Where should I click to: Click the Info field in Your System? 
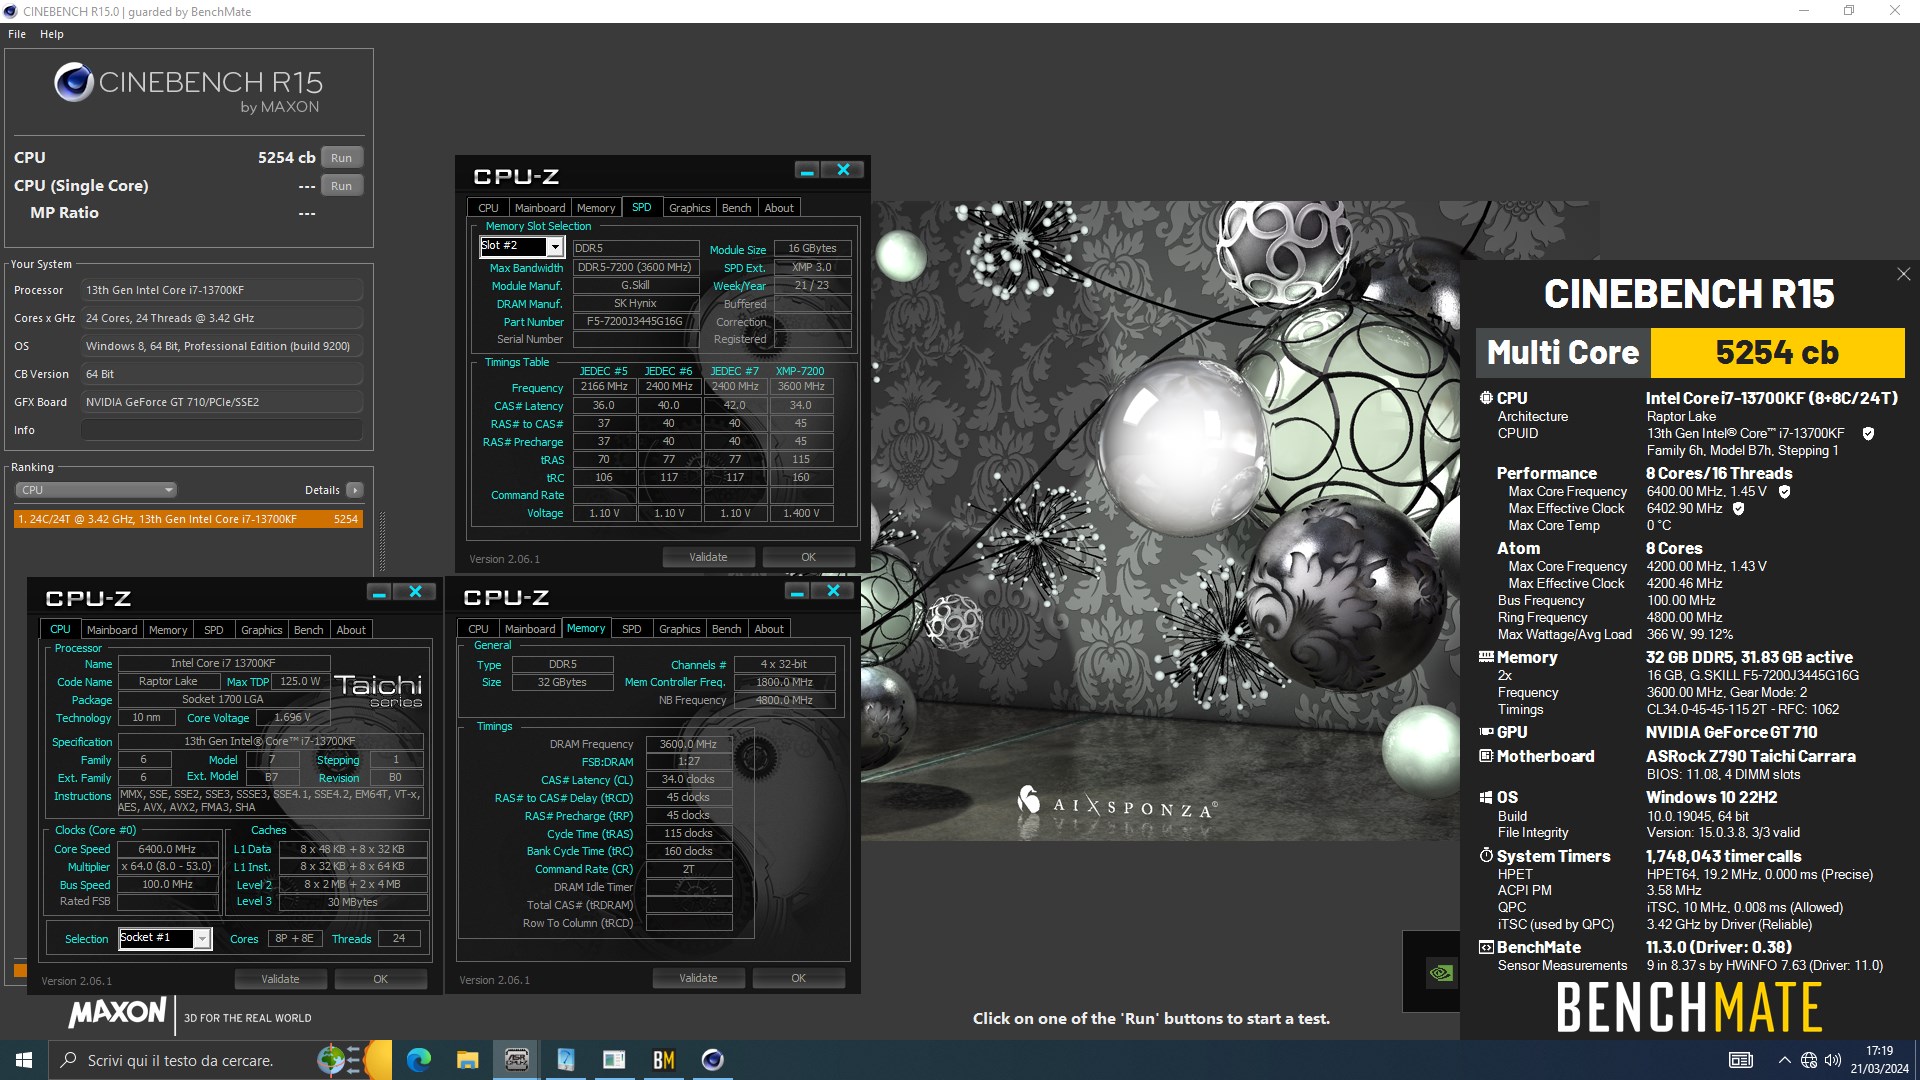tap(221, 430)
